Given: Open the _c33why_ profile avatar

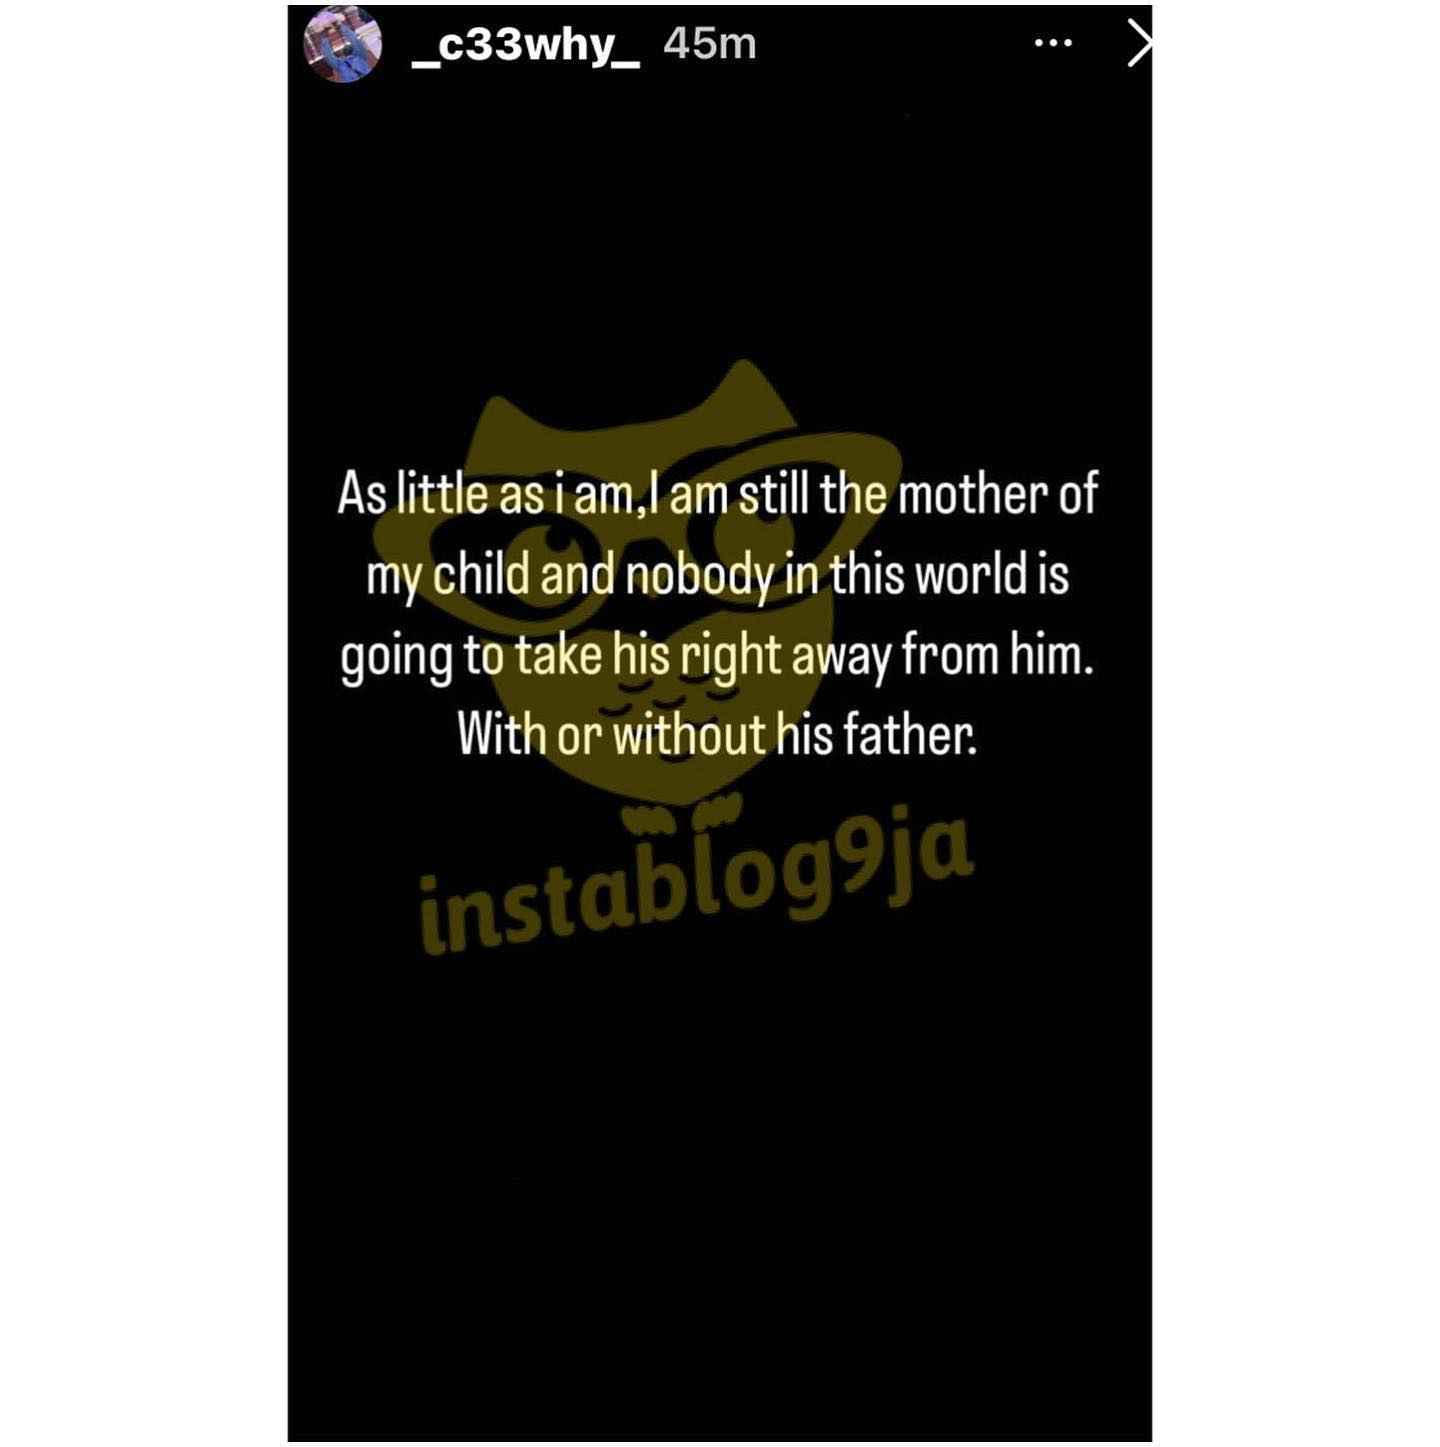Looking at the screenshot, I should (343, 44).
